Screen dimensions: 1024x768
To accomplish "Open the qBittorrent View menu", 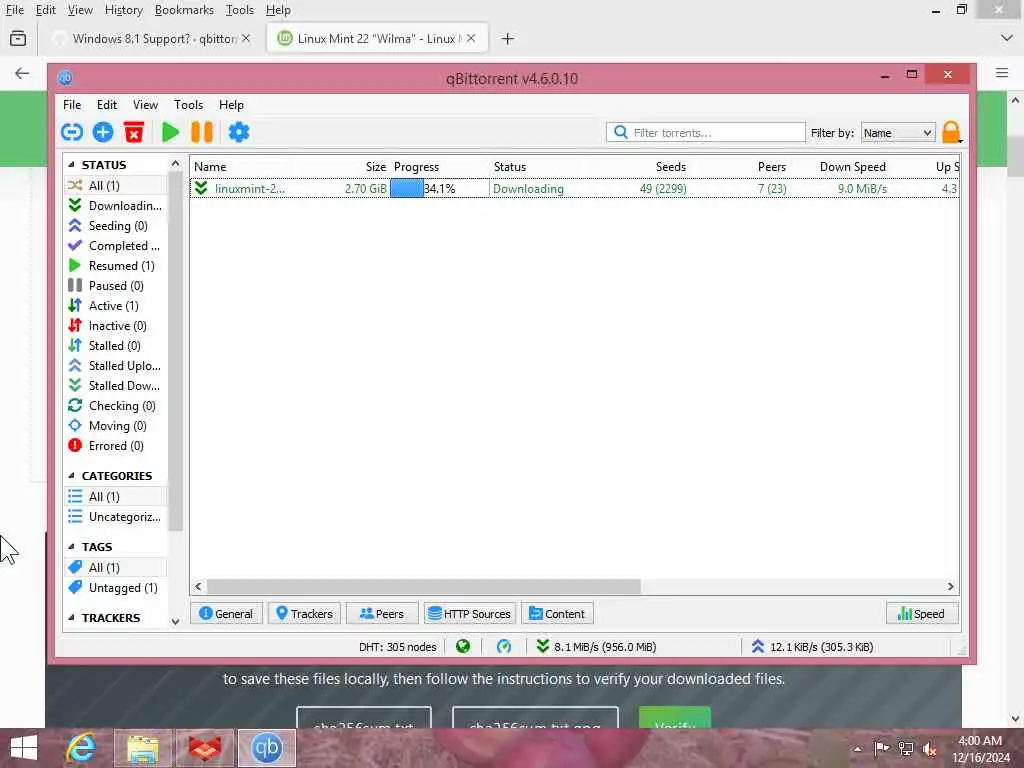I will (145, 105).
